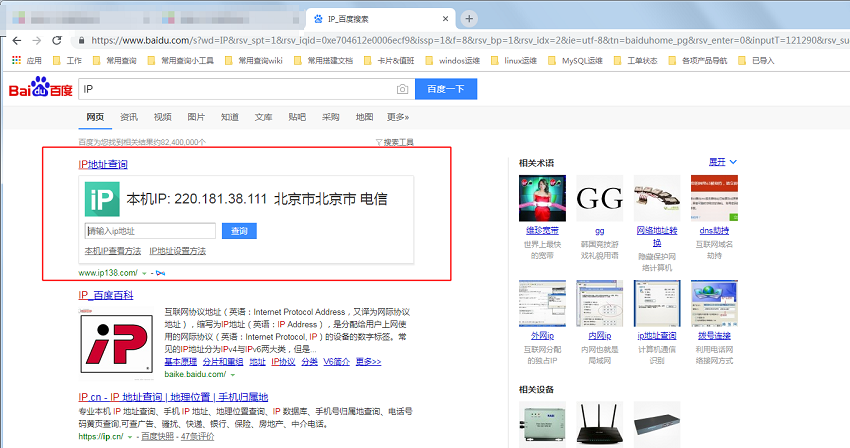Open the 工单状态 bookmark folder
Screen dimensions: 850x448
pos(636,60)
